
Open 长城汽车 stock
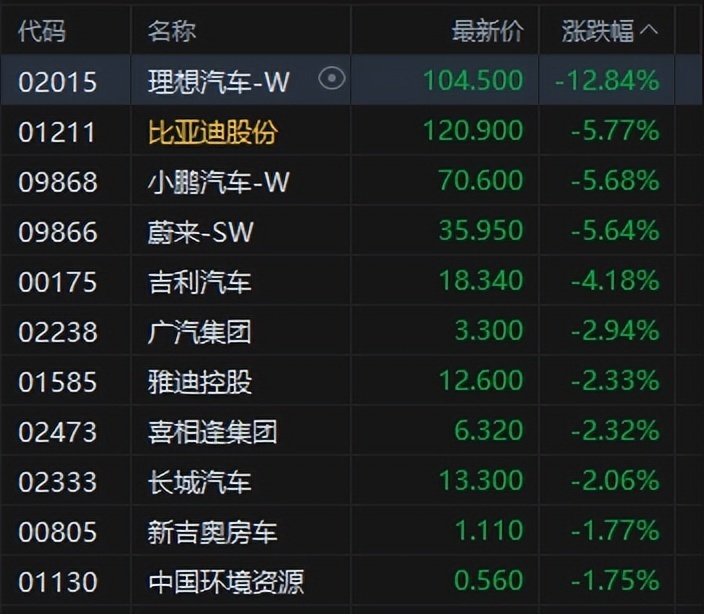point(200,482)
